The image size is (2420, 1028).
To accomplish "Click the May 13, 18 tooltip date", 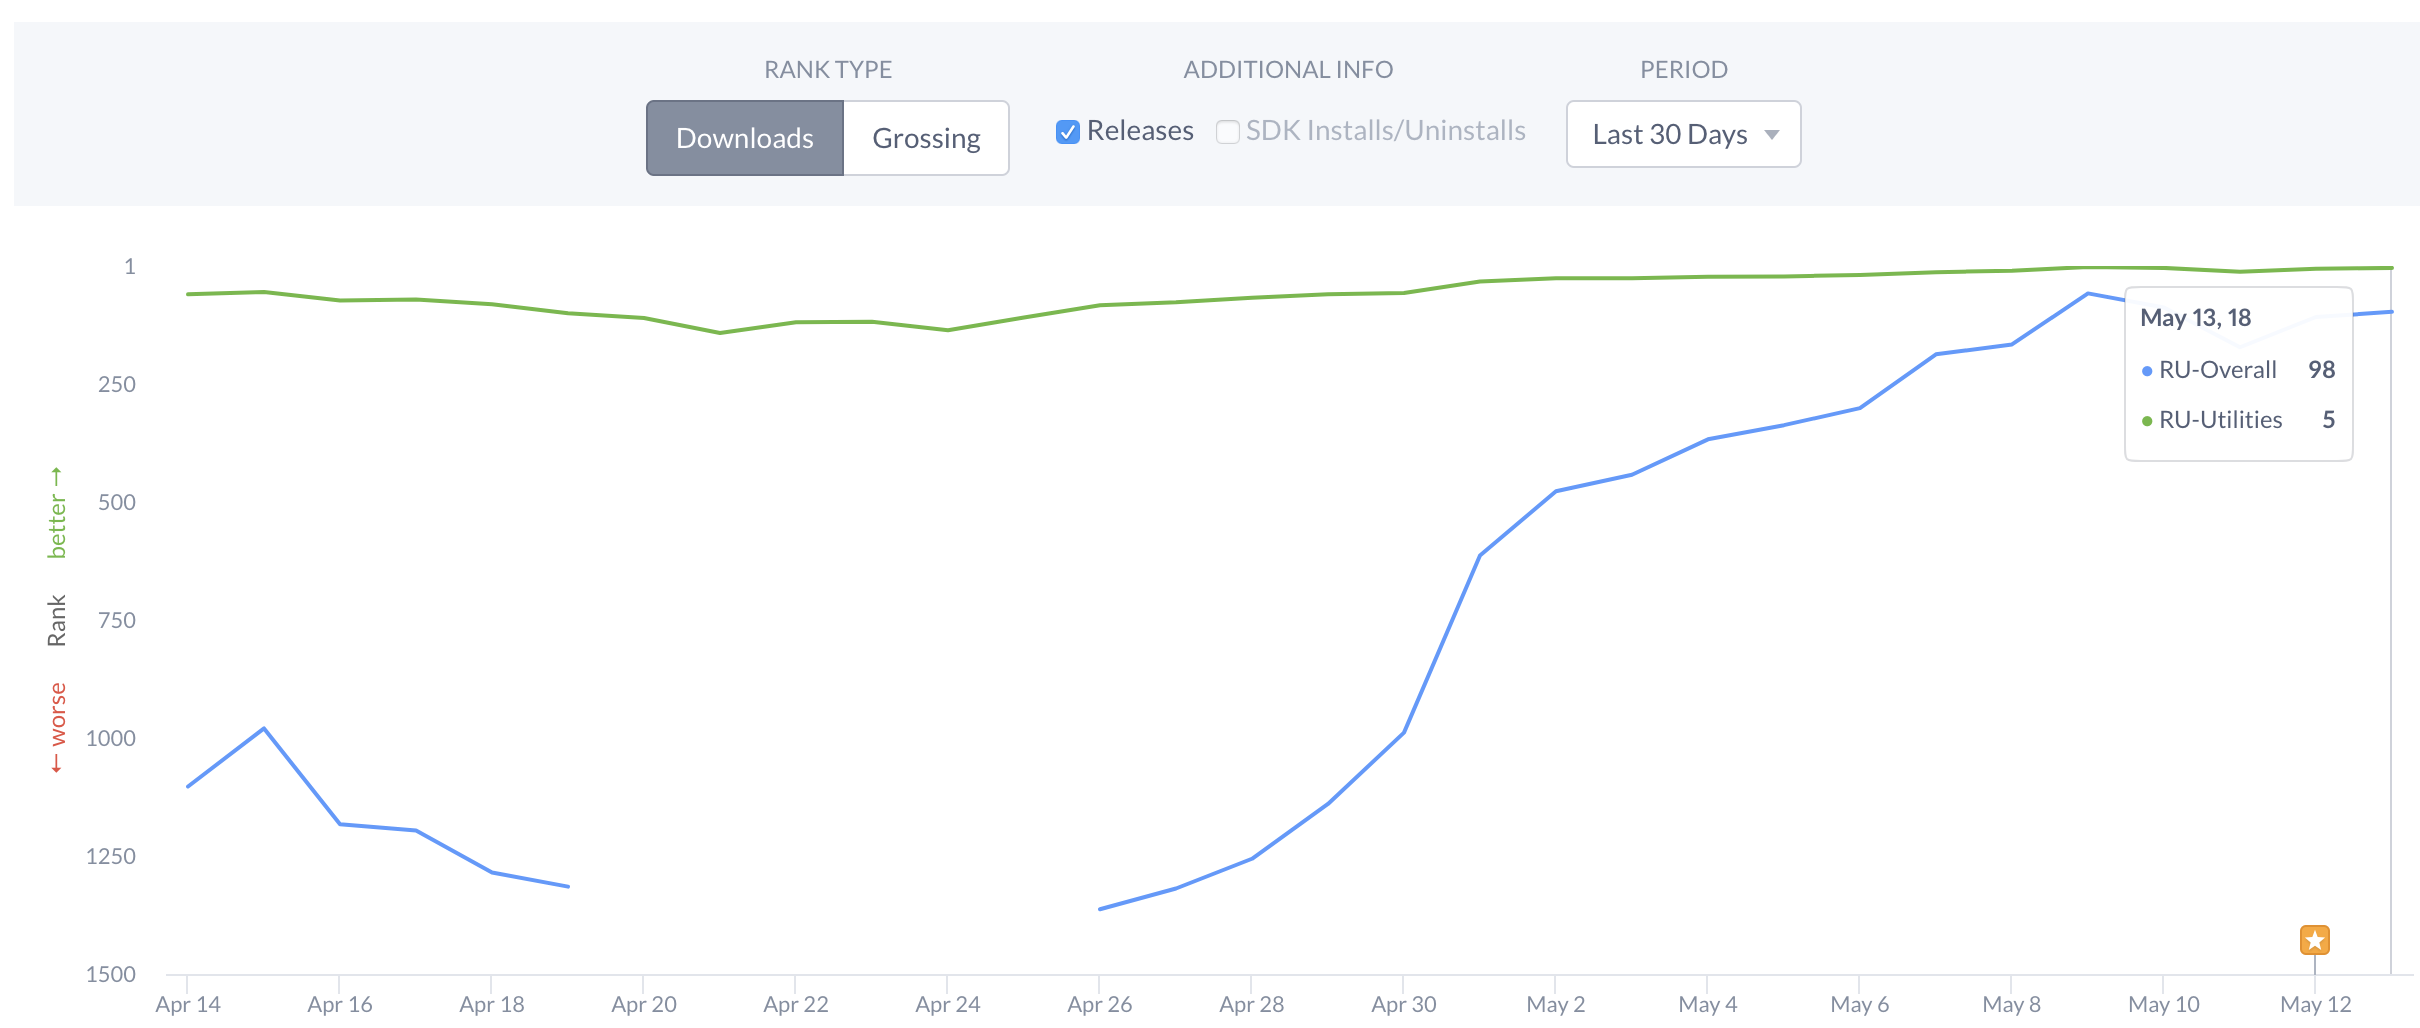I will (2195, 318).
